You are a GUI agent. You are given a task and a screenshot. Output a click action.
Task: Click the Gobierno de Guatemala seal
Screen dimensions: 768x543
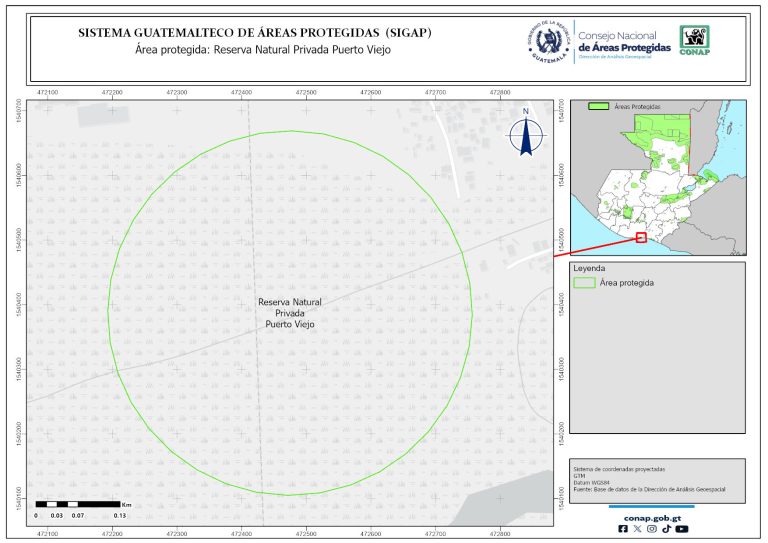click(547, 41)
